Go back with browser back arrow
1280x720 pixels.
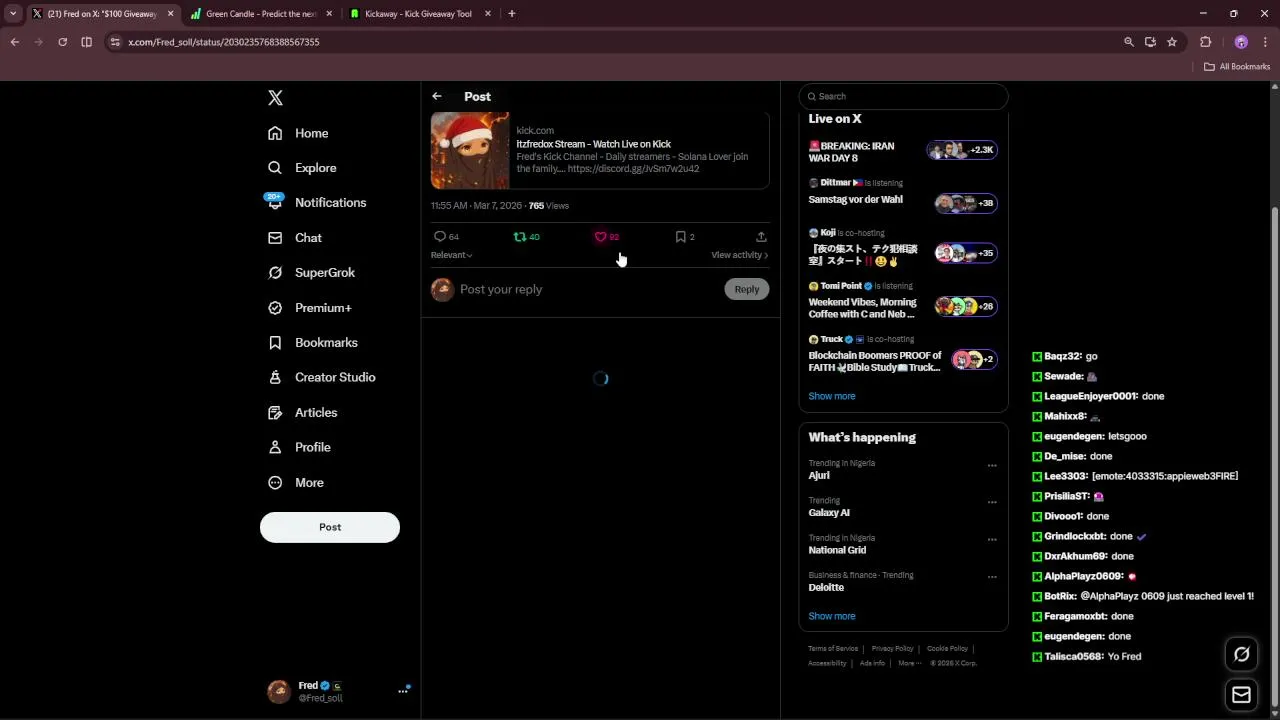[x=14, y=42]
